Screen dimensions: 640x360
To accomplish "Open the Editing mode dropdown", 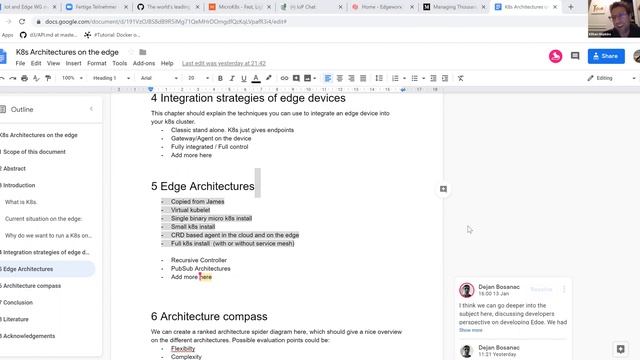I will (611, 78).
